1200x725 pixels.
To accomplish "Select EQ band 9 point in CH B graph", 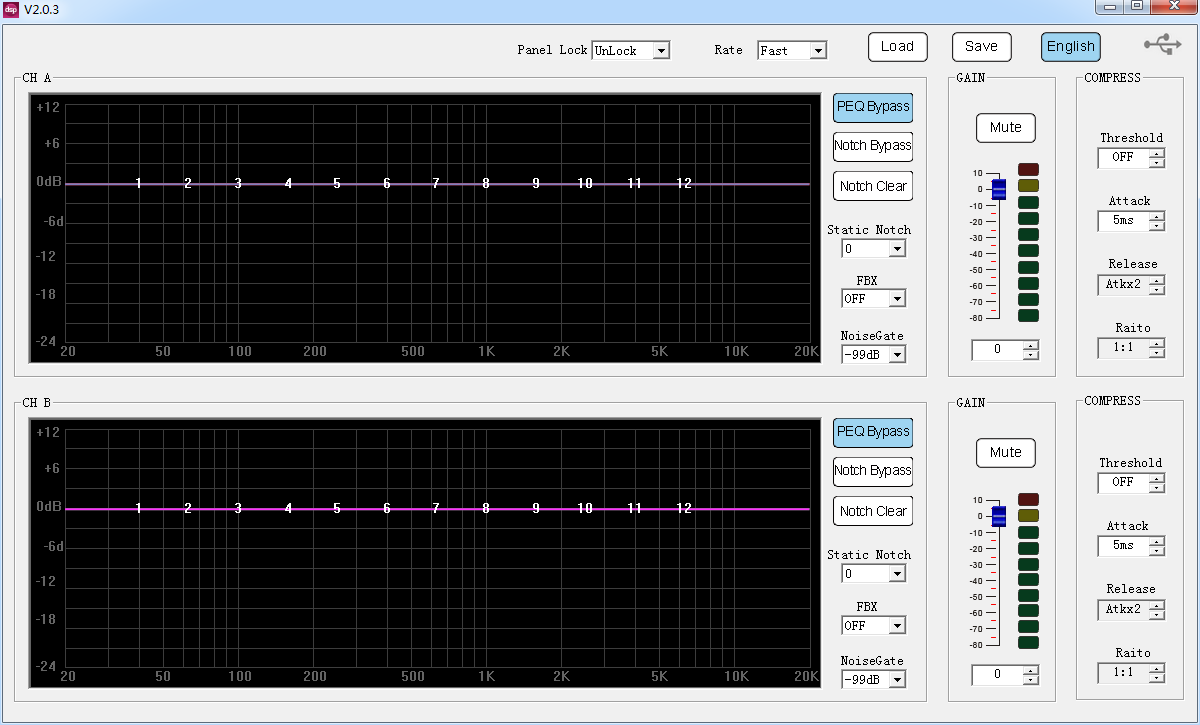I will pos(536,508).
